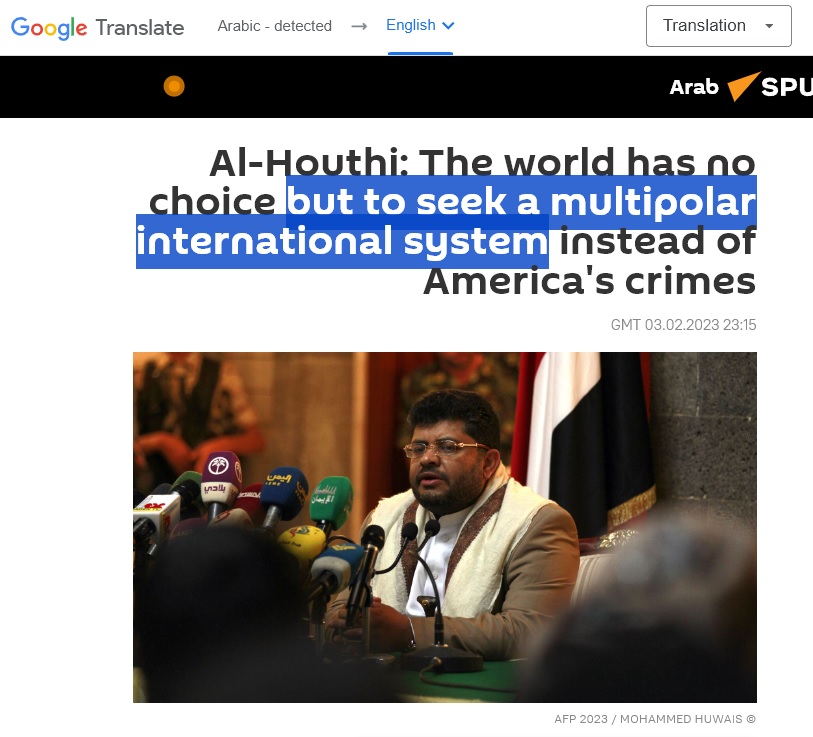Open the English target language dropdown
The height and width of the screenshot is (737, 813).
pos(420,25)
